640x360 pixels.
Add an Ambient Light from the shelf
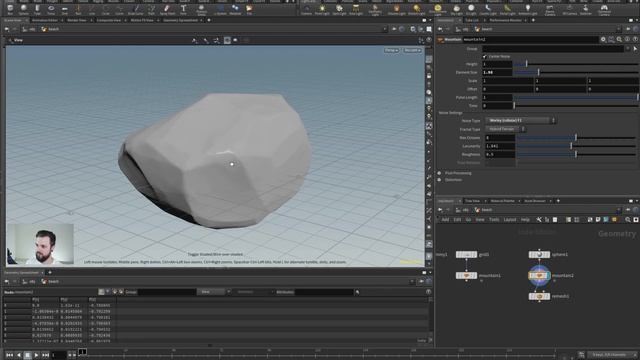(528, 9)
